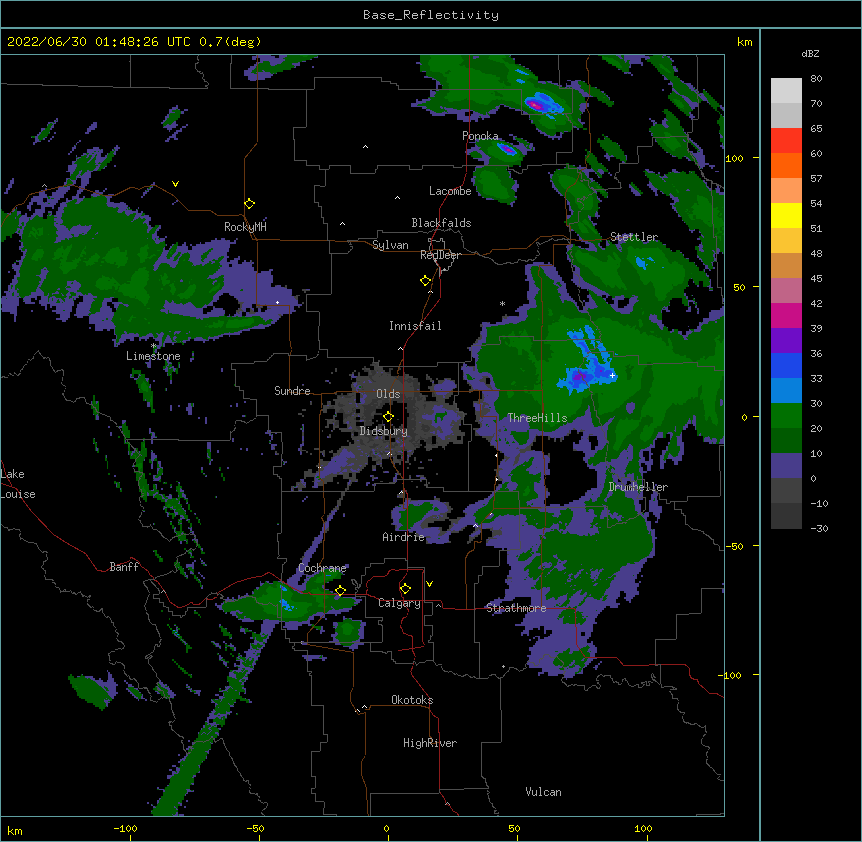Click the Olds city label
Image resolution: width=862 pixels, height=842 pixels.
point(388,394)
